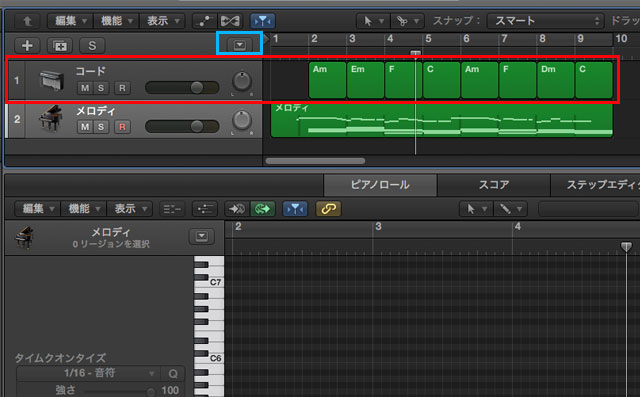Viewport: 640px width, 397px height.
Task: Add a new track with plus button
Action: (27, 45)
